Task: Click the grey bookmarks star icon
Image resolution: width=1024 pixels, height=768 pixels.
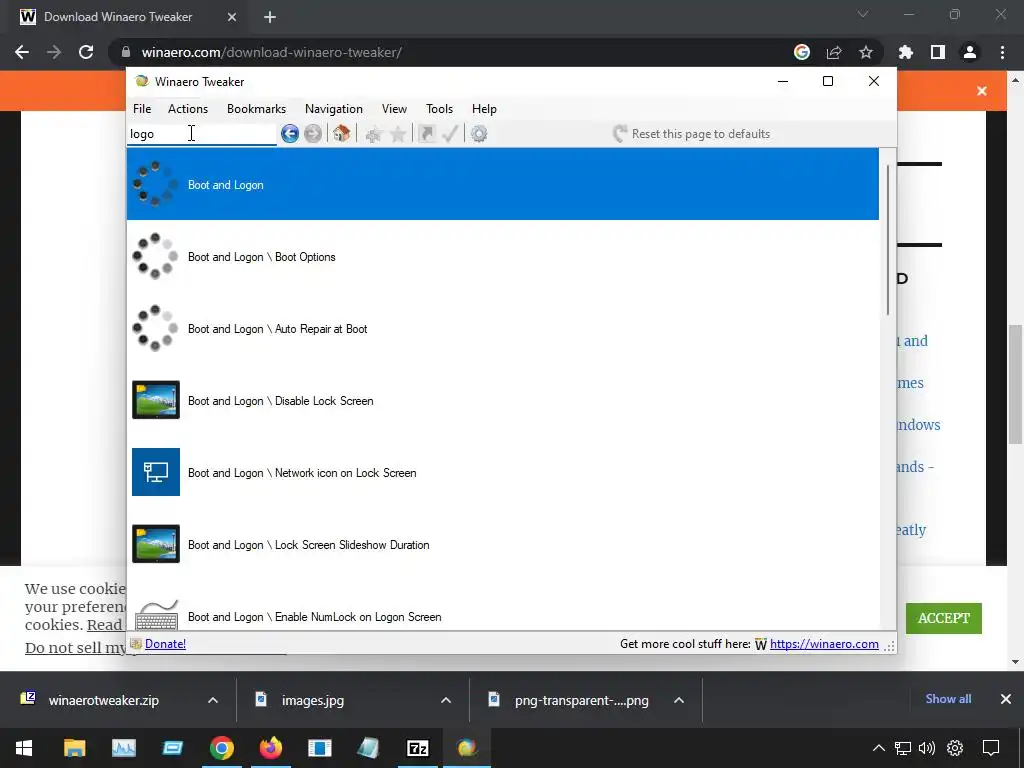Action: [397, 135]
